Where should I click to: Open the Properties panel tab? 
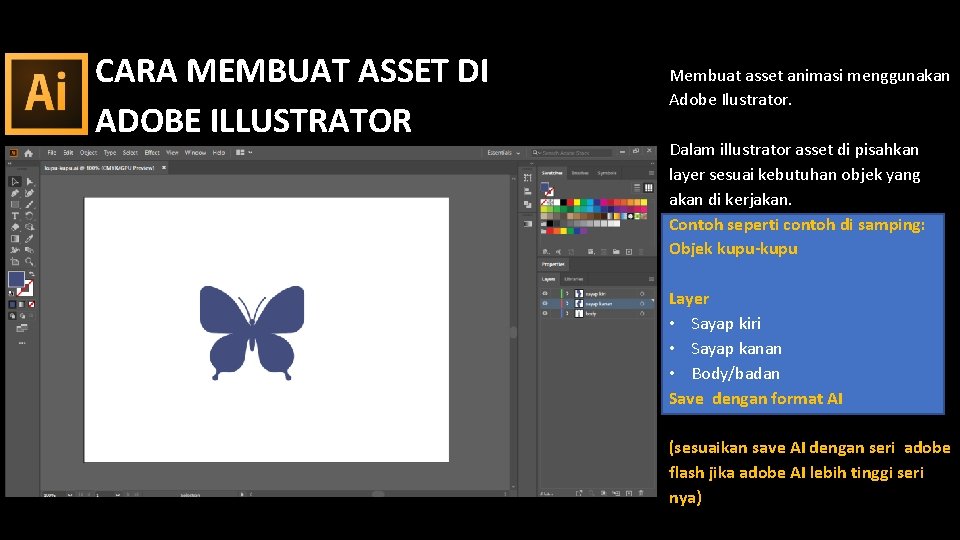[x=553, y=264]
